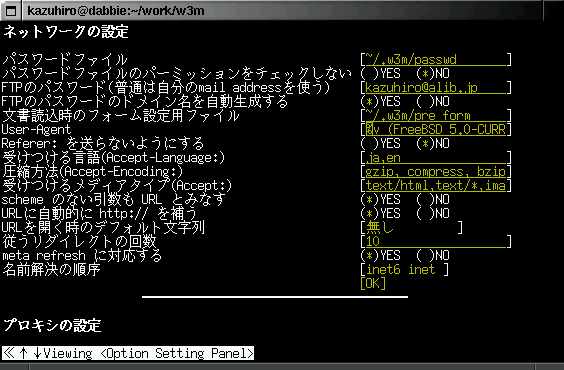
Task: Edit the ~/.w3m/passwd password file field
Action: (436, 59)
